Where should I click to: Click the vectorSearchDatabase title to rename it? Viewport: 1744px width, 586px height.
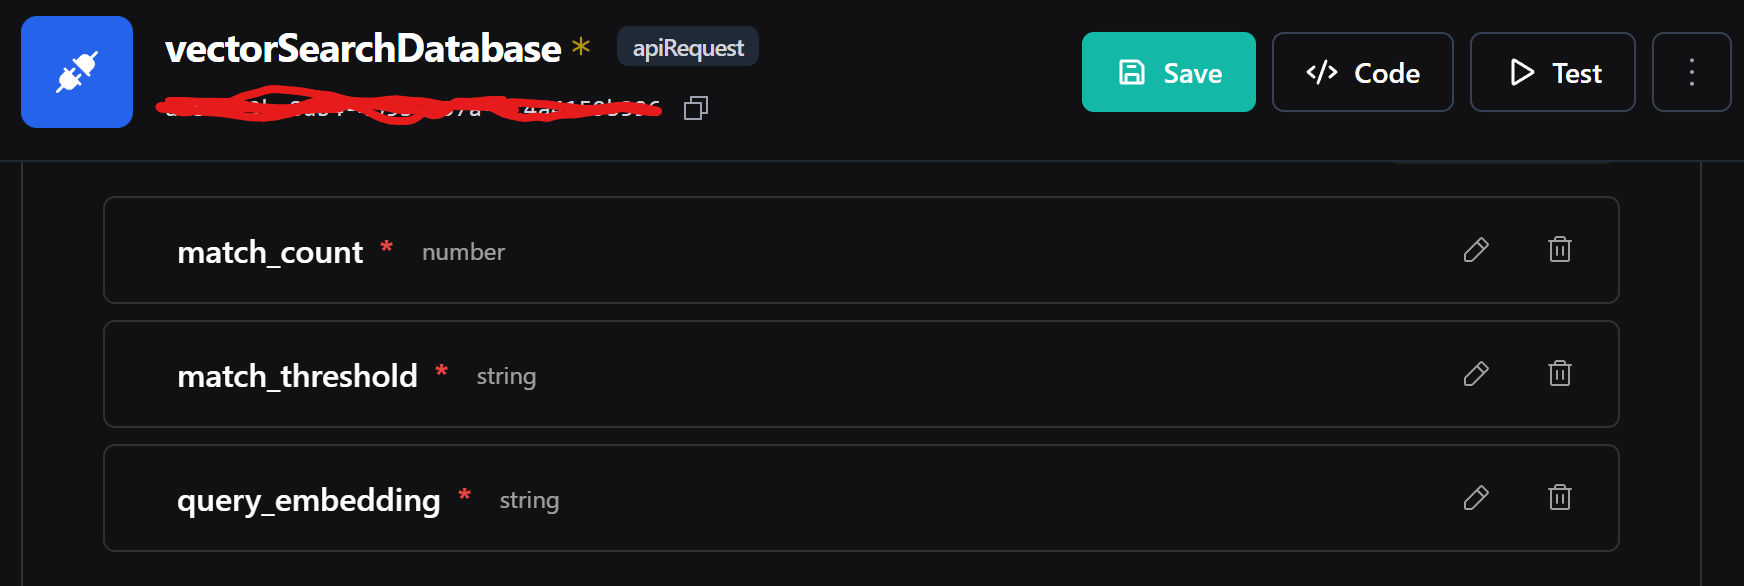(x=363, y=47)
